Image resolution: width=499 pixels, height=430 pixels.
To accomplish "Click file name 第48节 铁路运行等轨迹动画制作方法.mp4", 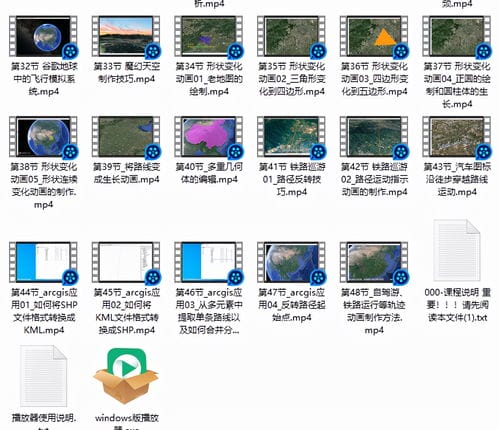I will click(374, 311).
